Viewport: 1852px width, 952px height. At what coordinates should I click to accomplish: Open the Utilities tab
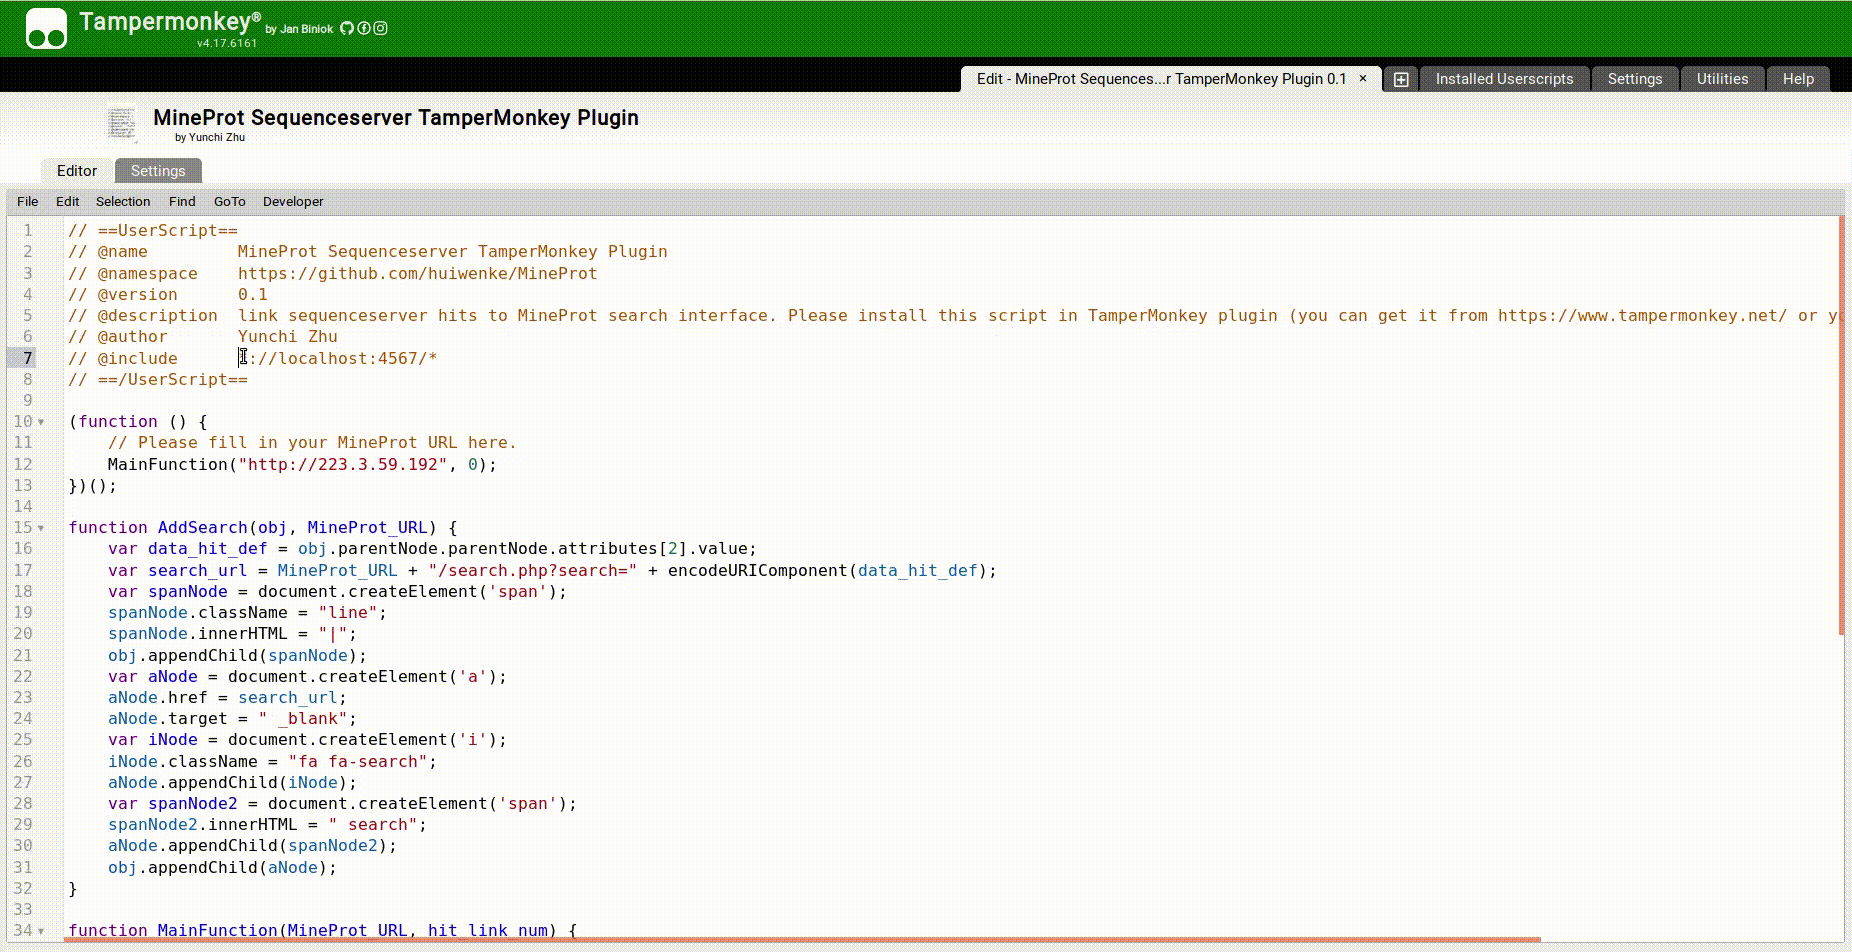point(1722,79)
